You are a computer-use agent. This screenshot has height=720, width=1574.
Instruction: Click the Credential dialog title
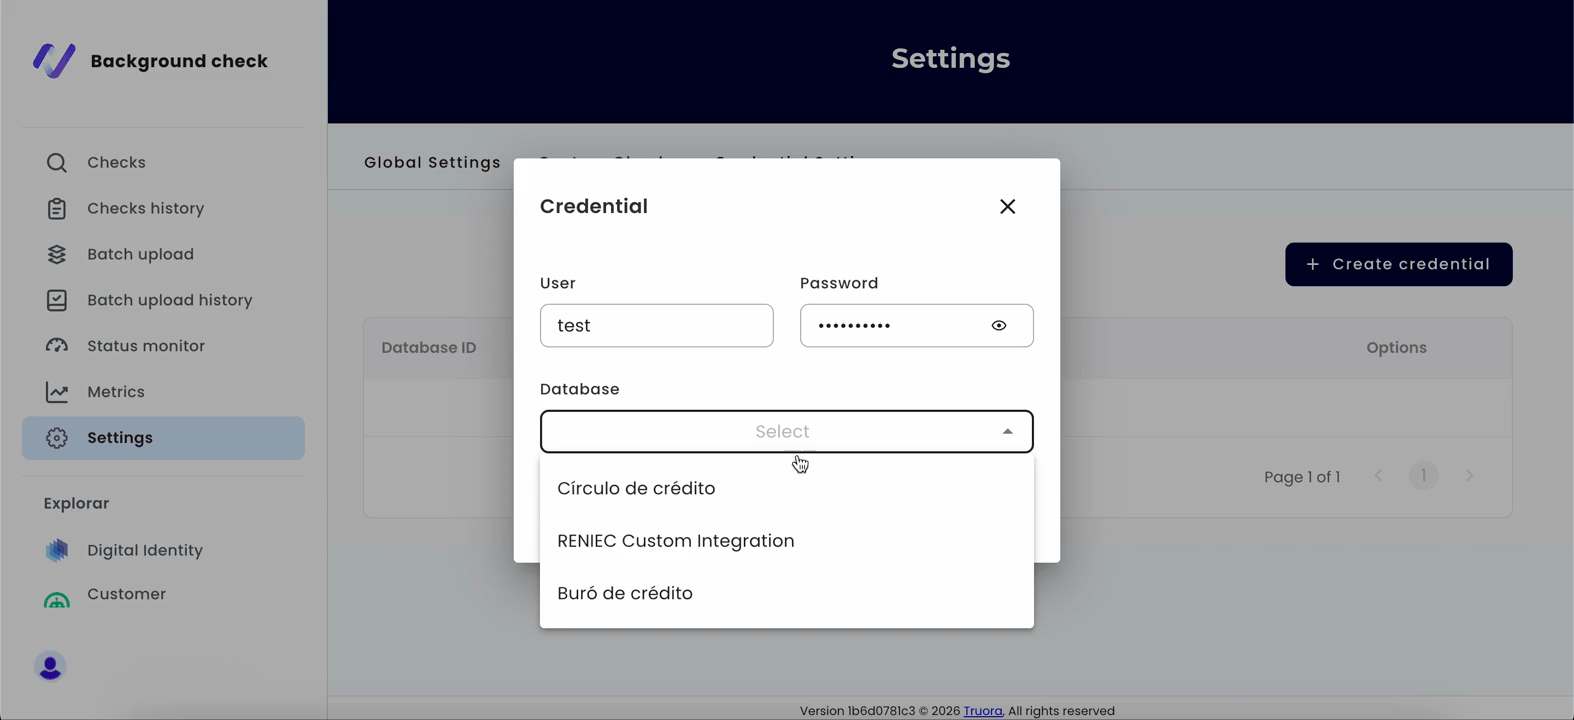(x=594, y=206)
